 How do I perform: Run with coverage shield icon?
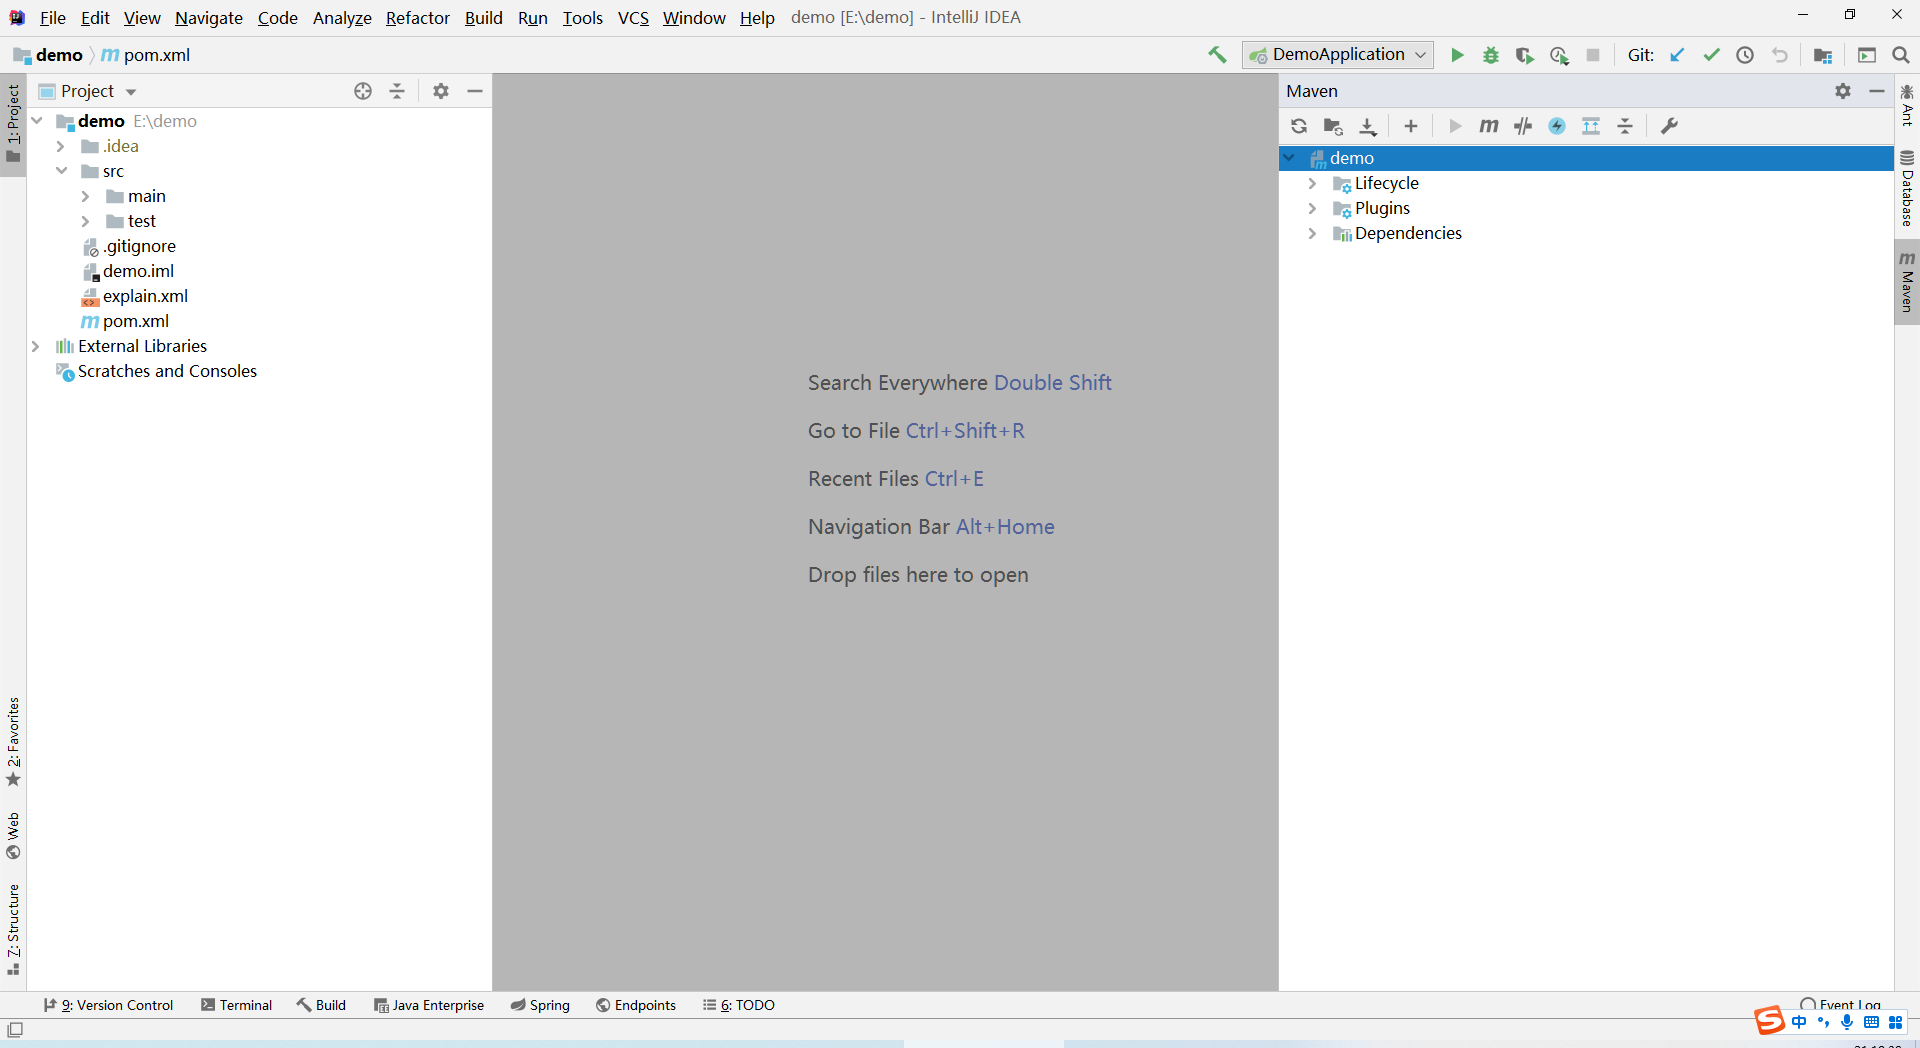coord(1525,55)
